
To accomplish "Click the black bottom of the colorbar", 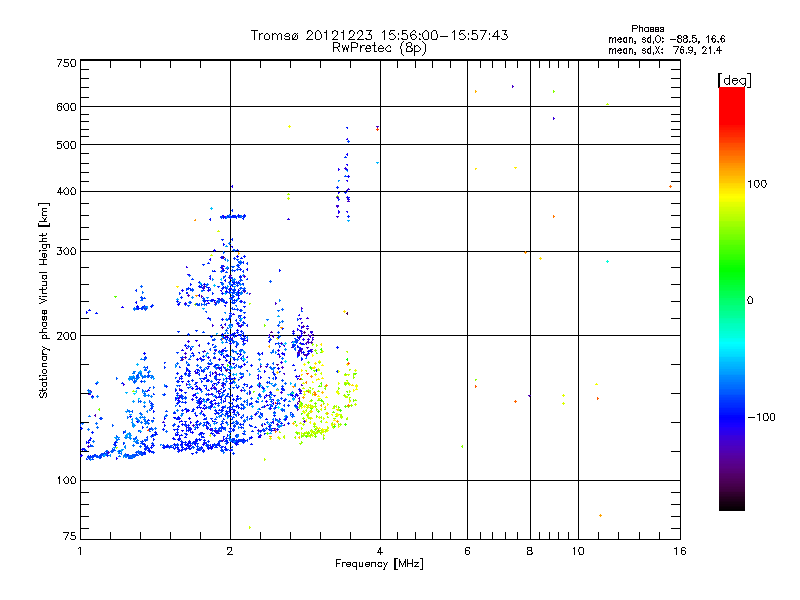I will coord(732,504).
